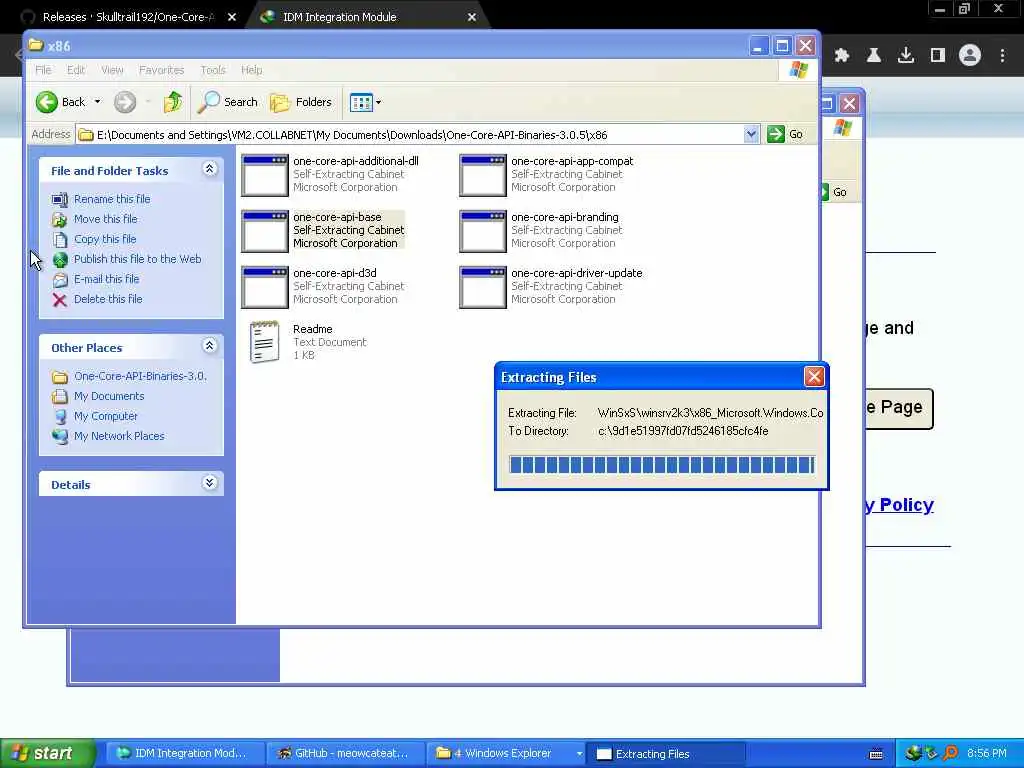
Task: Open the Views dropdown in toolbar
Action: (365, 102)
